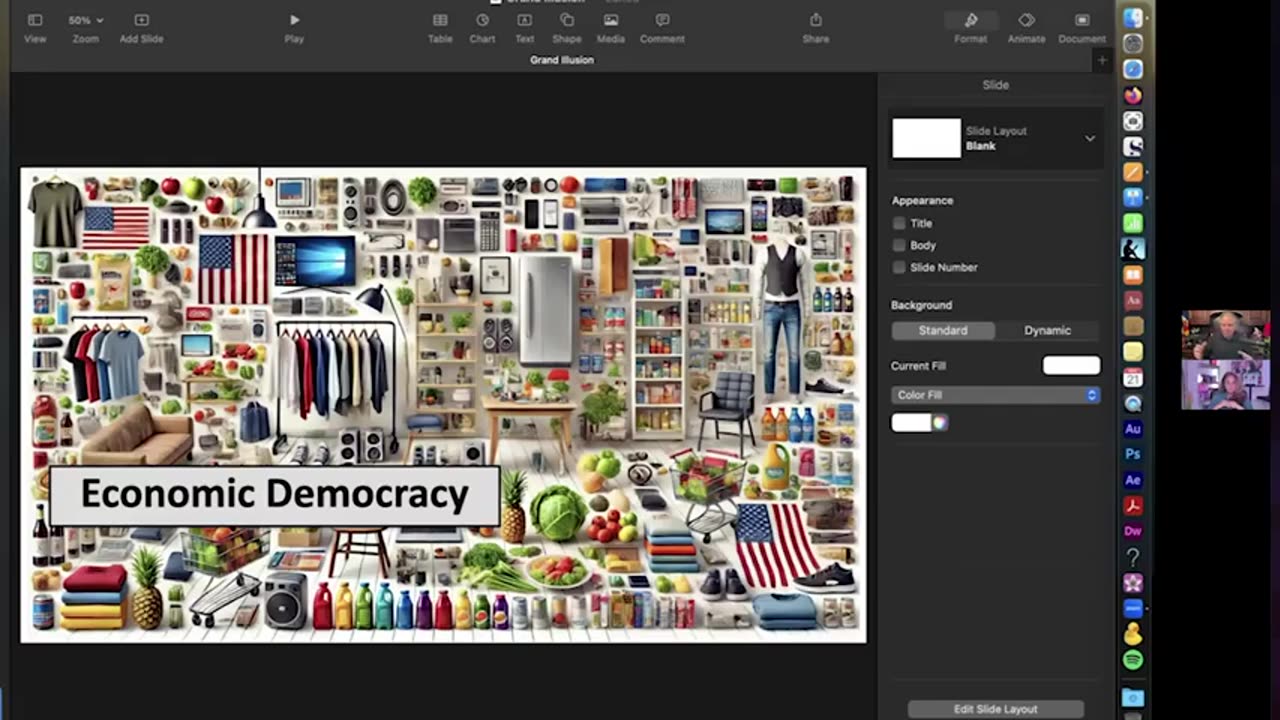Open Safari in the Dock
Image resolution: width=1280 pixels, height=720 pixels.
pos(1133,69)
